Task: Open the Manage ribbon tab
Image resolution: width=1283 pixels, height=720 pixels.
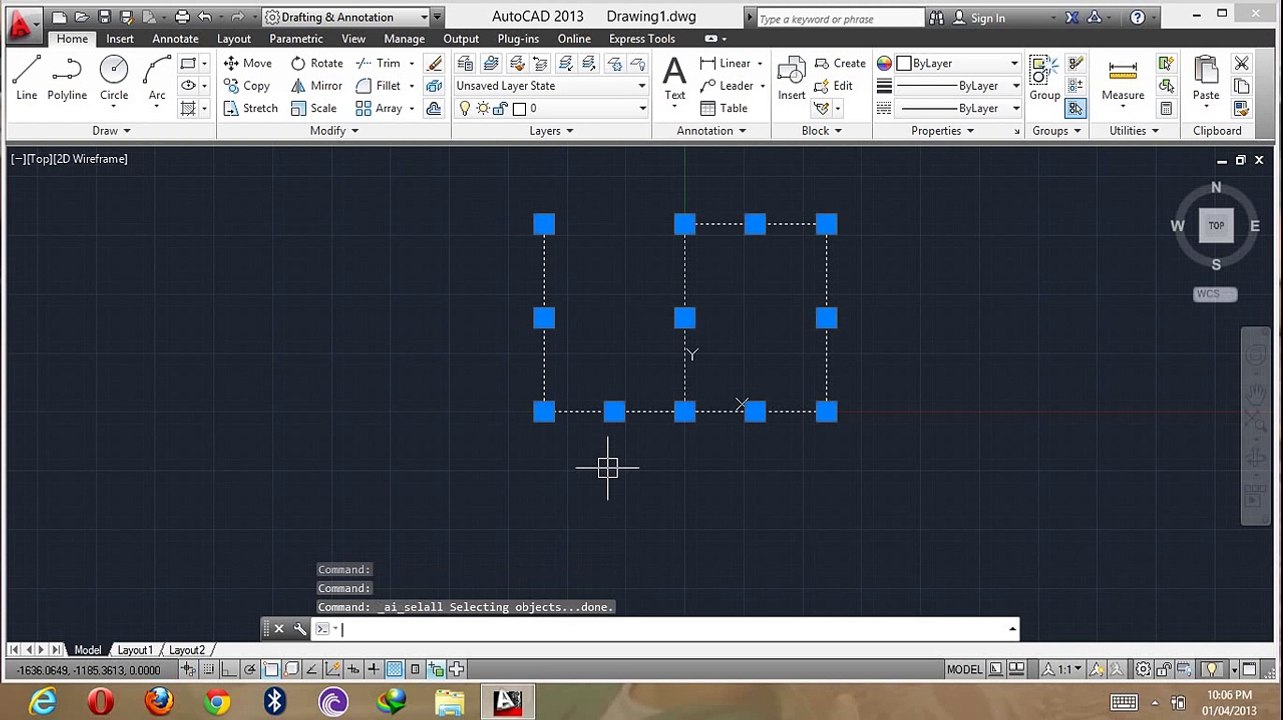Action: 404,39
